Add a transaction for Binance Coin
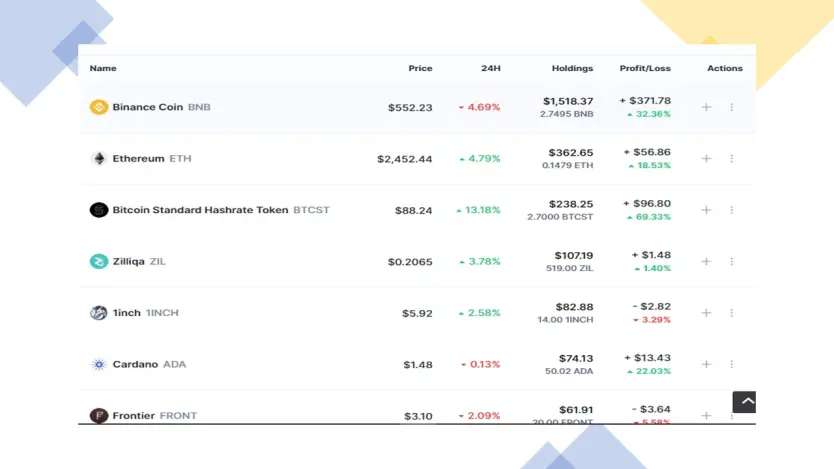This screenshot has height=469, width=834. coord(706,107)
